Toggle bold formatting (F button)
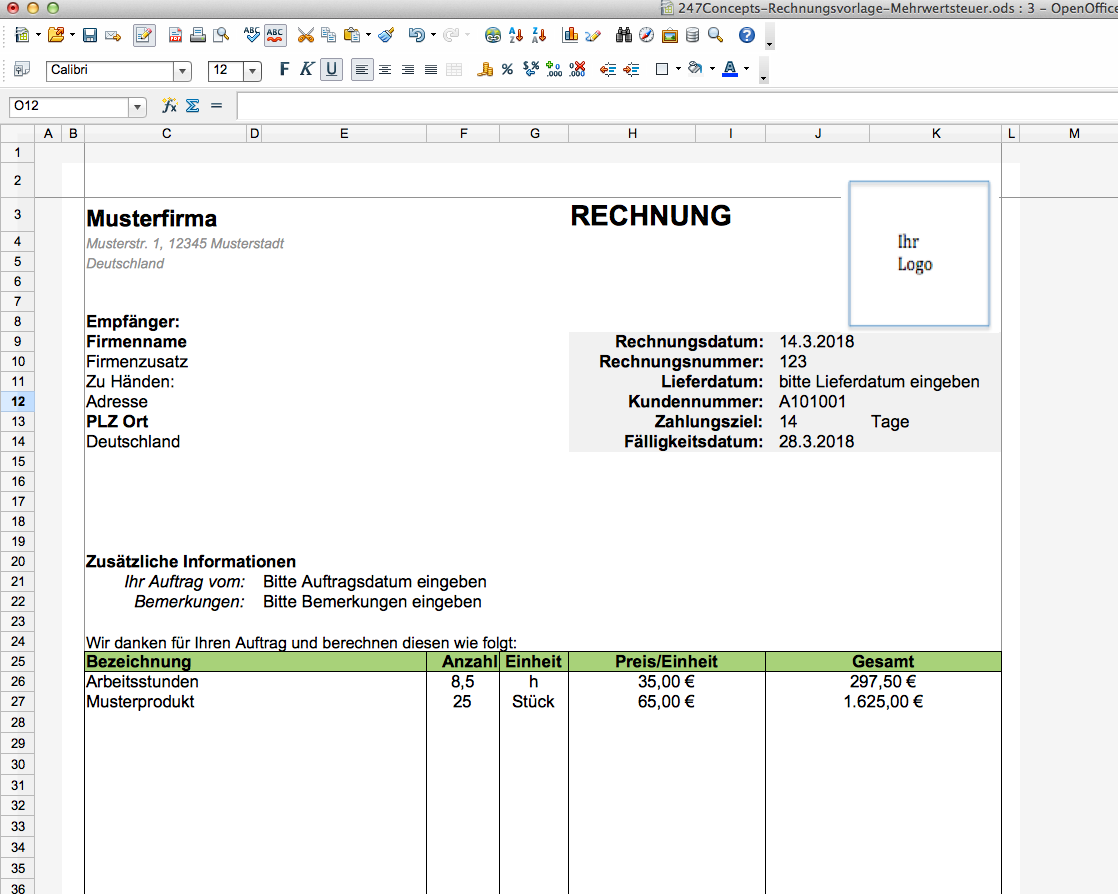This screenshot has height=894, width=1118. (x=284, y=70)
